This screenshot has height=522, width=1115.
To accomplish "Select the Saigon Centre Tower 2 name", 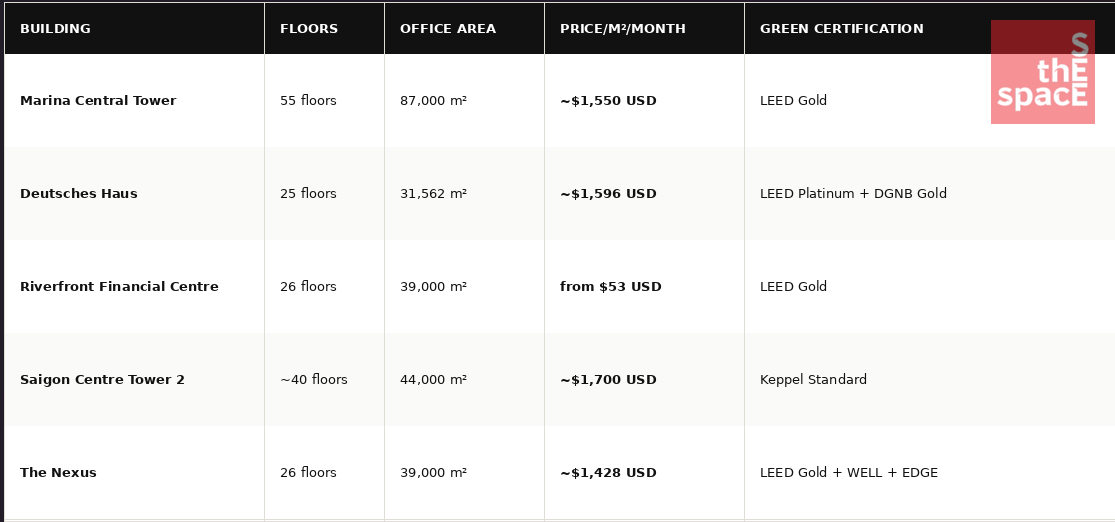I will coord(102,380).
